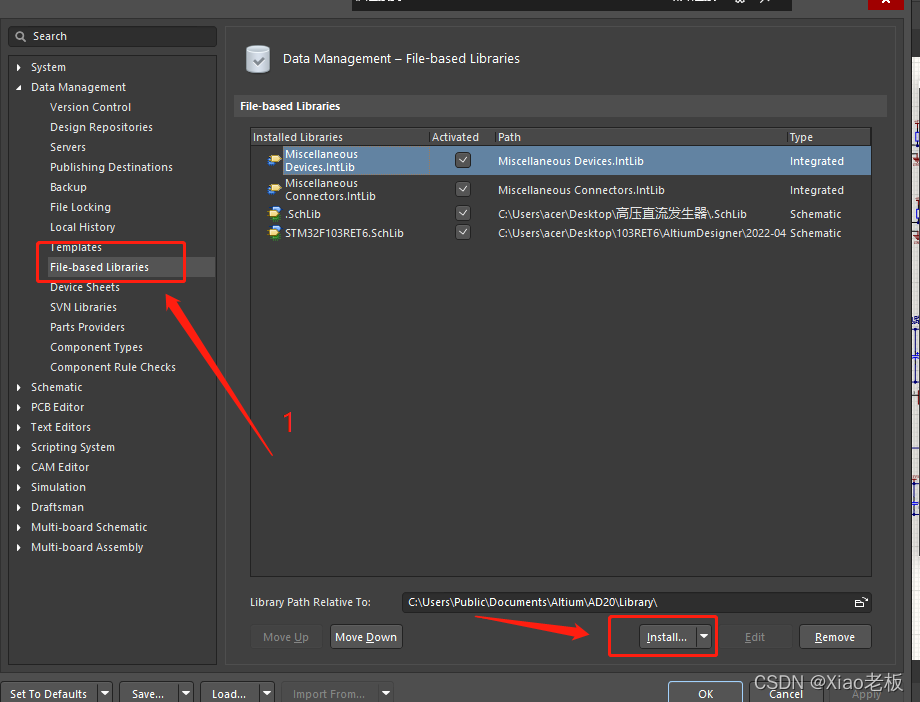920x702 pixels.
Task: Click the Cancel button
Action: point(786,693)
